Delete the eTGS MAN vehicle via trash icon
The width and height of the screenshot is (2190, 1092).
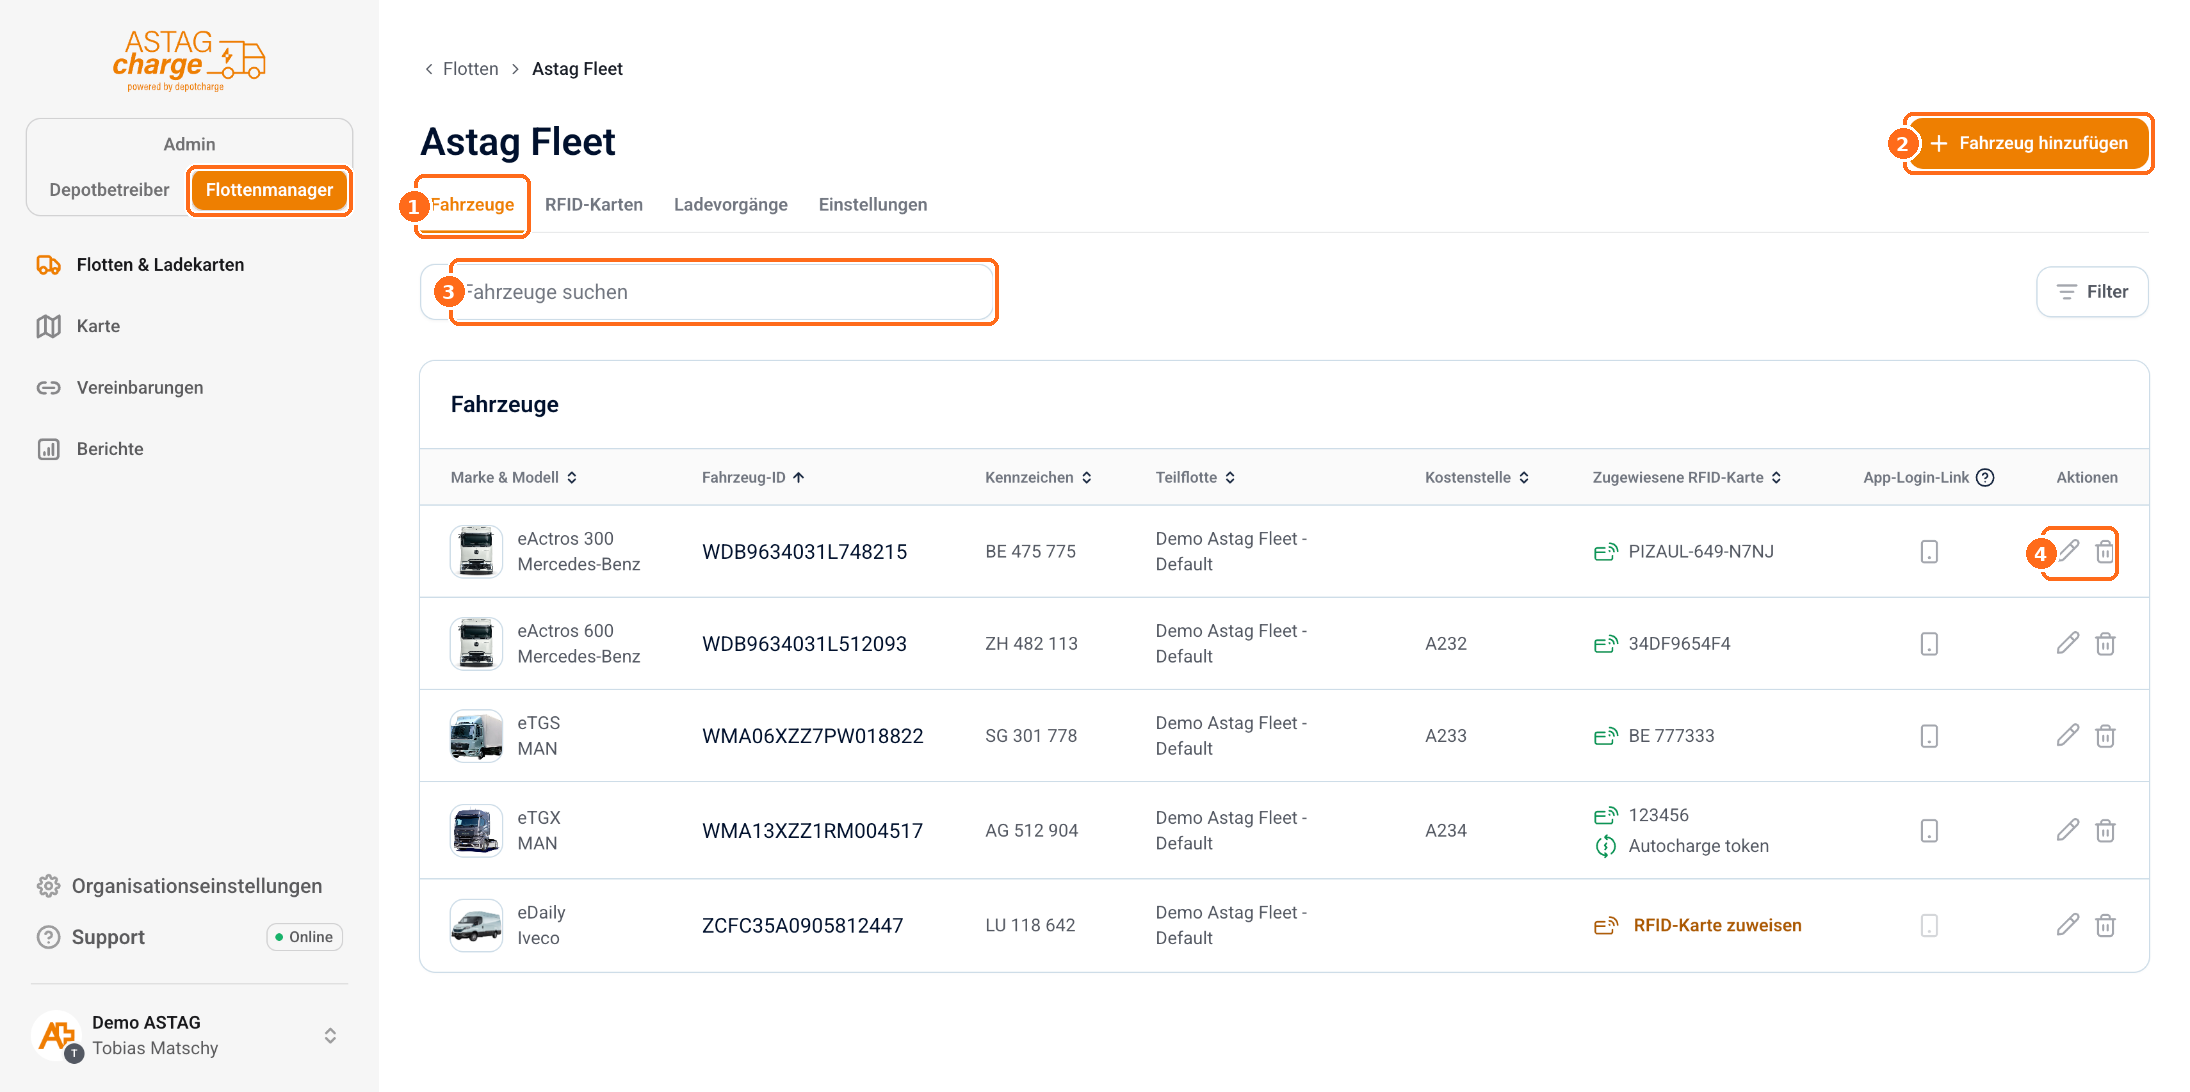pyautogui.click(x=2105, y=736)
